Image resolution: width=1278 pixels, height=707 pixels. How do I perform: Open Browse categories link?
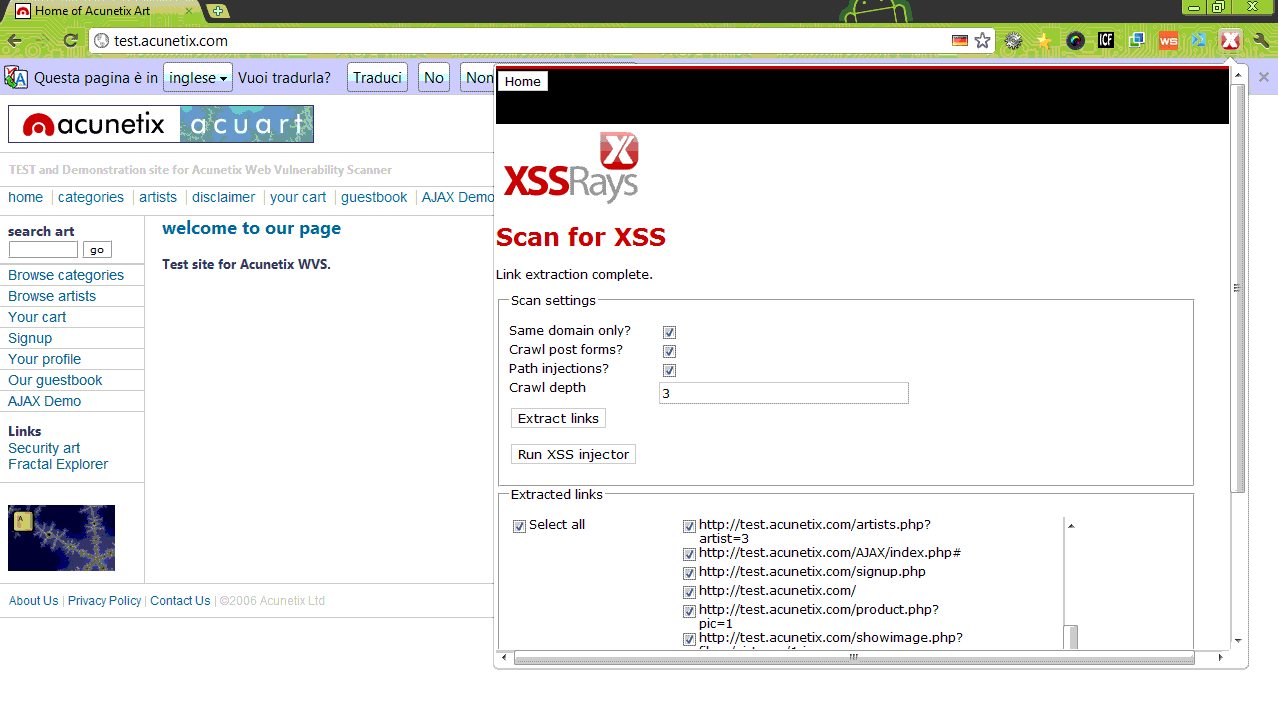tap(66, 275)
